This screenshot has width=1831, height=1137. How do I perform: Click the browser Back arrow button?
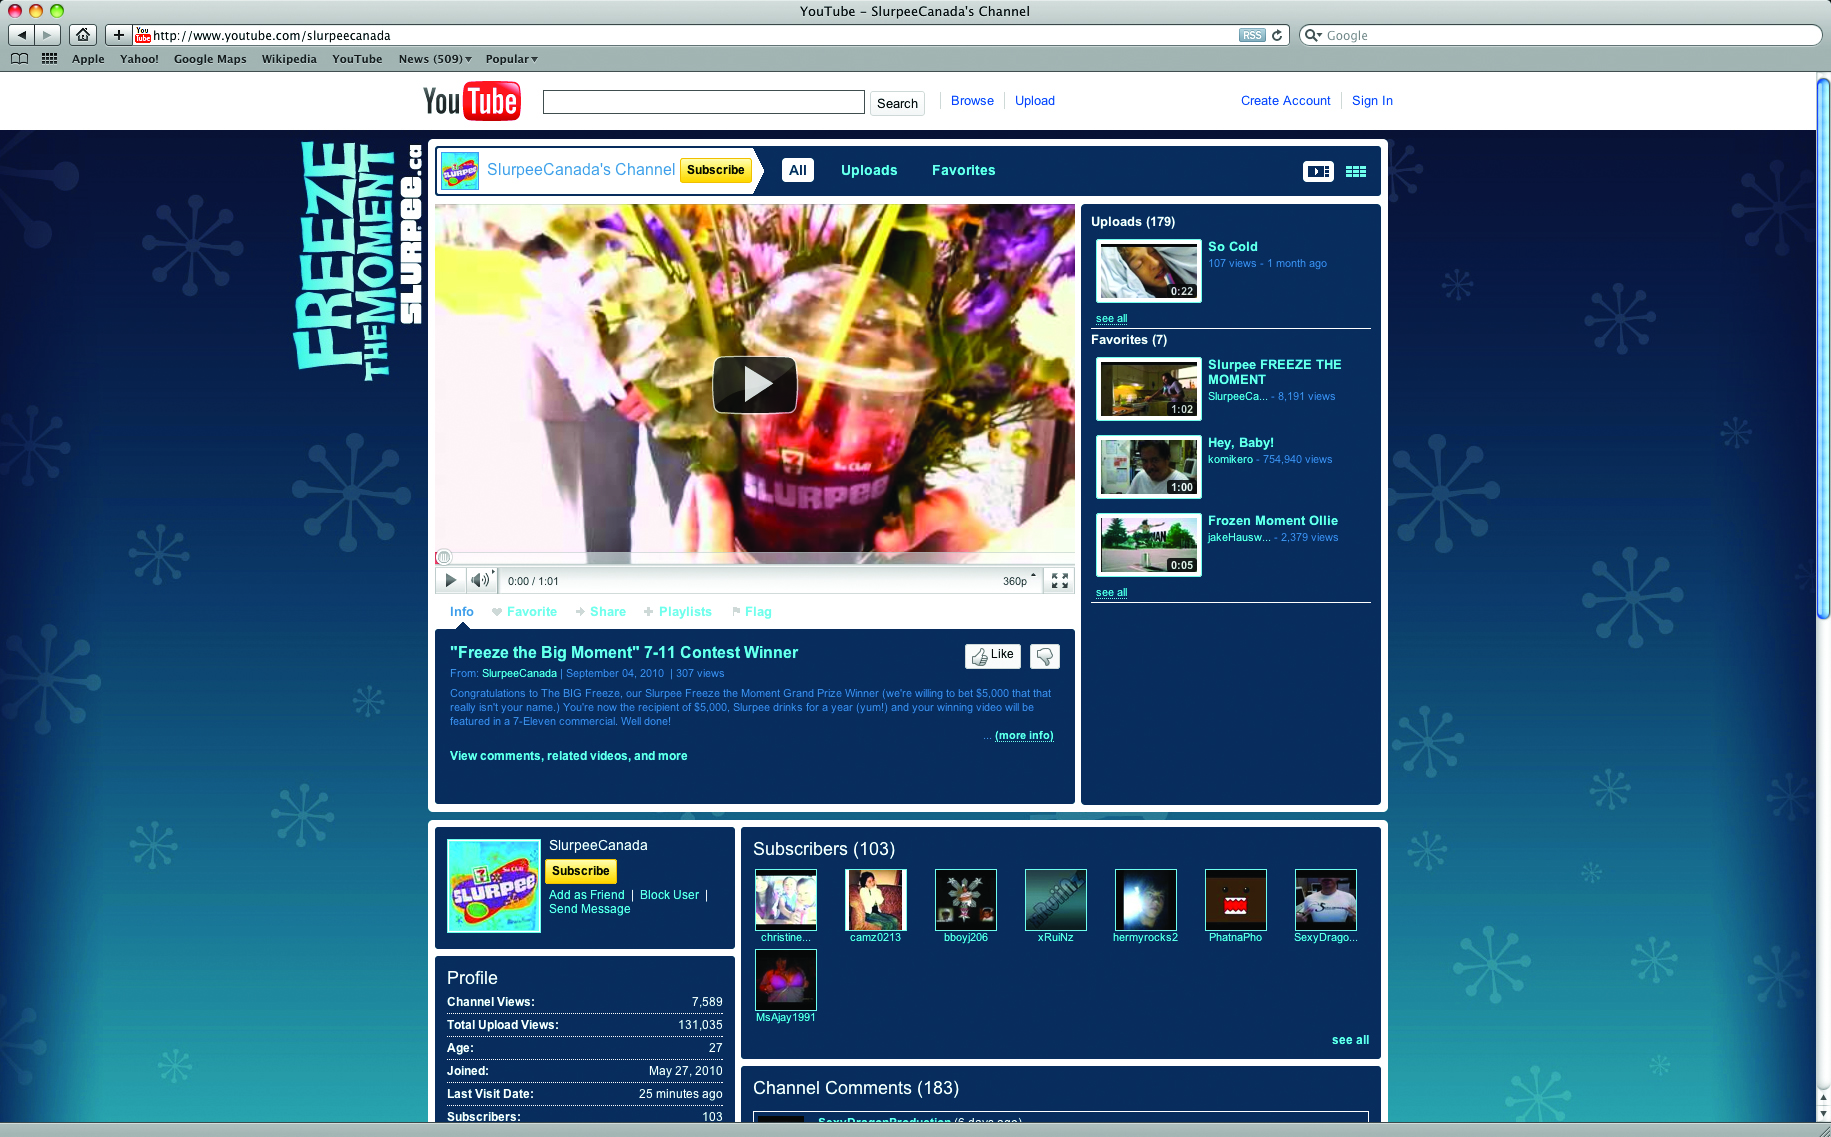point(21,35)
